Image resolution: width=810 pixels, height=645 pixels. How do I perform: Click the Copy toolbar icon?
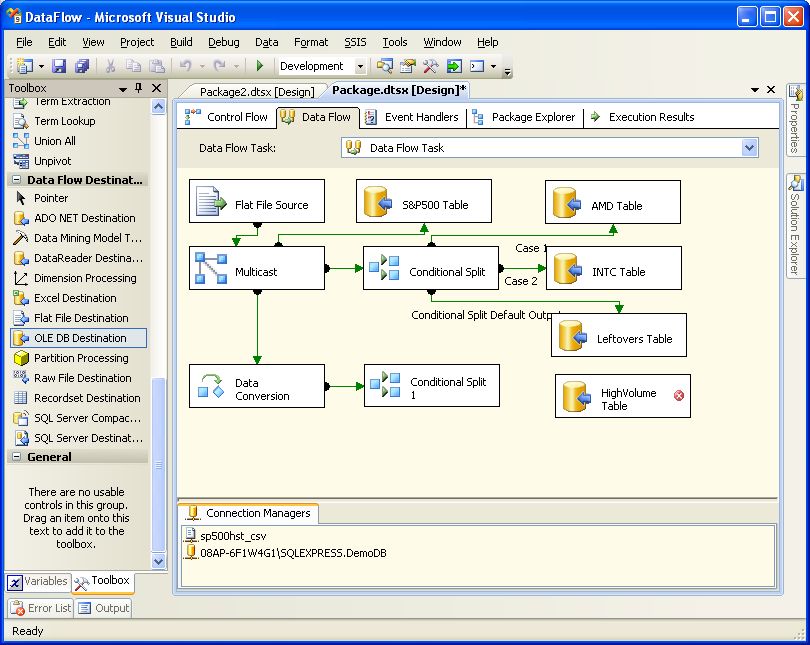(x=133, y=66)
